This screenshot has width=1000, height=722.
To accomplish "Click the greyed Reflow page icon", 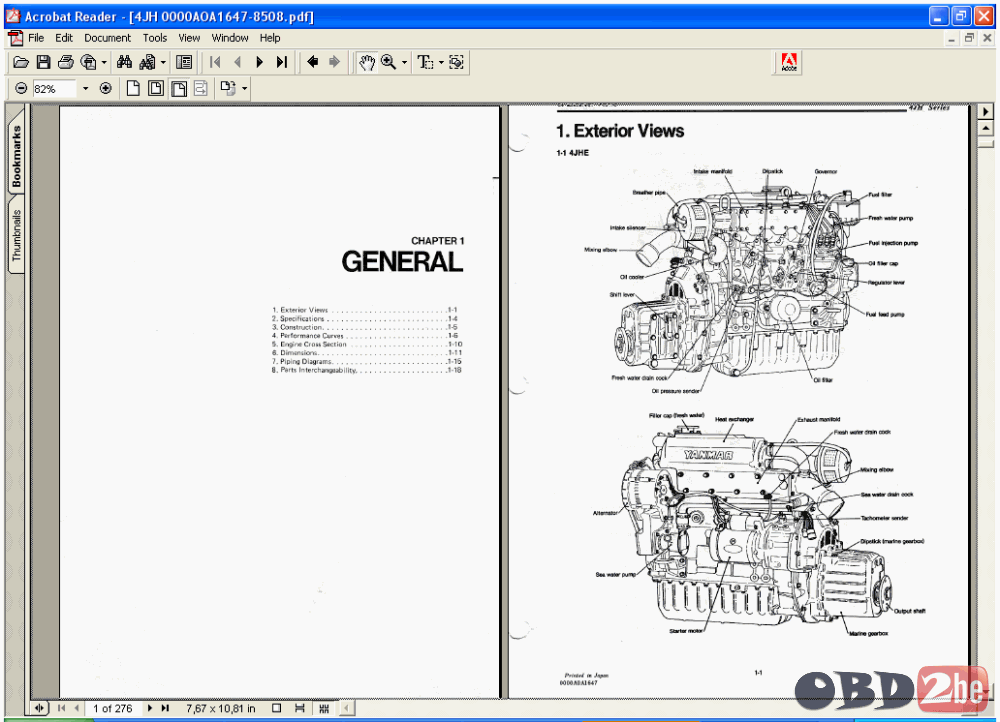I will [x=201, y=89].
